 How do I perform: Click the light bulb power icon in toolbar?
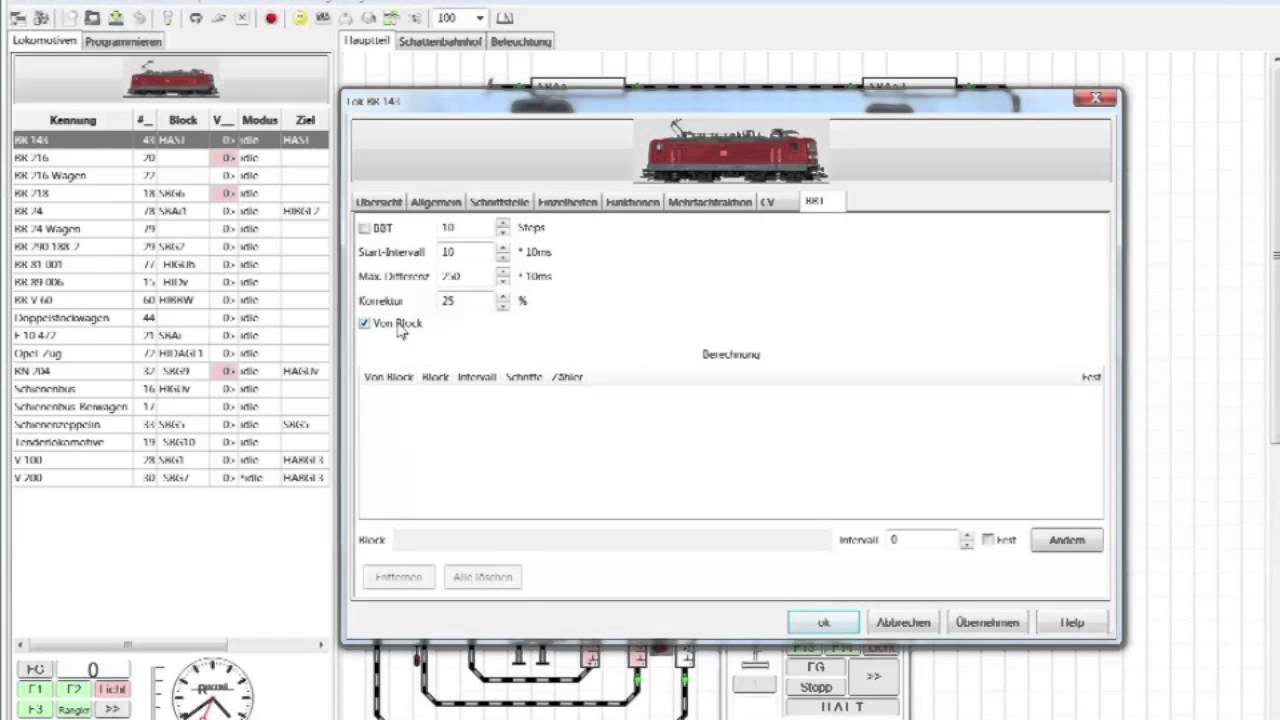[x=167, y=18]
